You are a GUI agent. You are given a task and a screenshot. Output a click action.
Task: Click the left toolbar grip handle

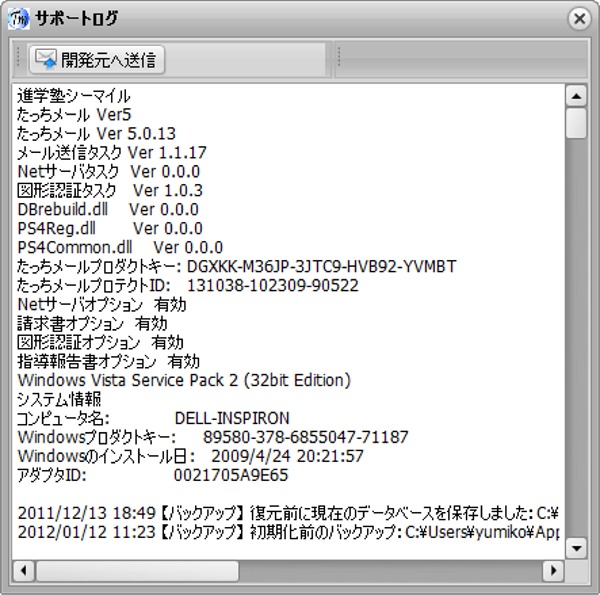point(18,58)
